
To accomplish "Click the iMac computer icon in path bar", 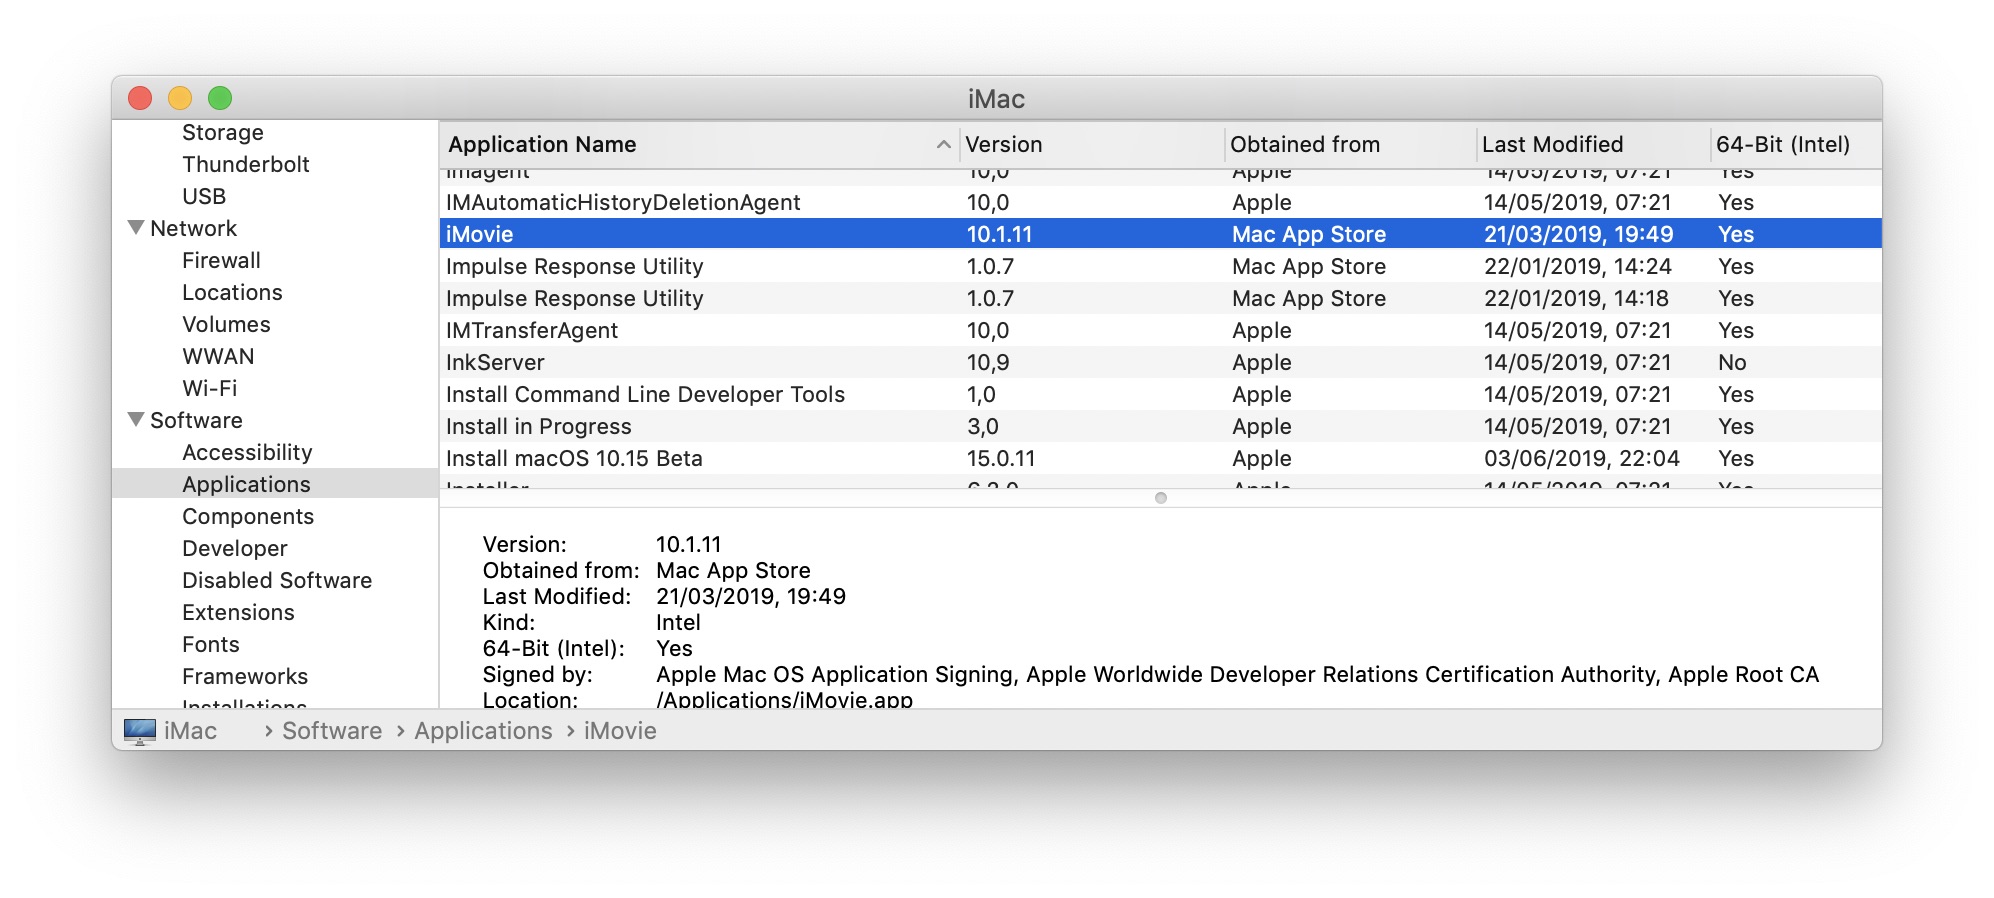I will pyautogui.click(x=140, y=731).
